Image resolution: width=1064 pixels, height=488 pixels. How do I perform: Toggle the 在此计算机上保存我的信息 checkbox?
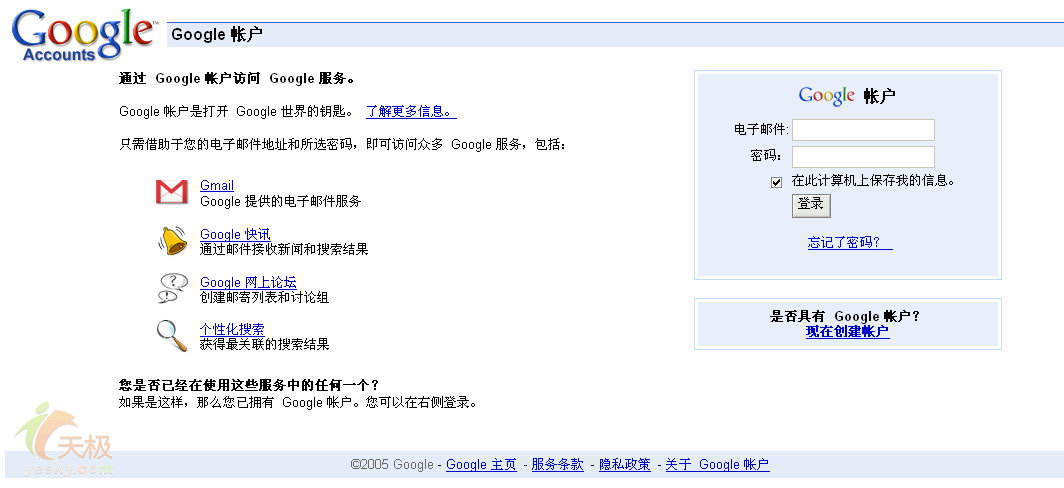(x=776, y=182)
